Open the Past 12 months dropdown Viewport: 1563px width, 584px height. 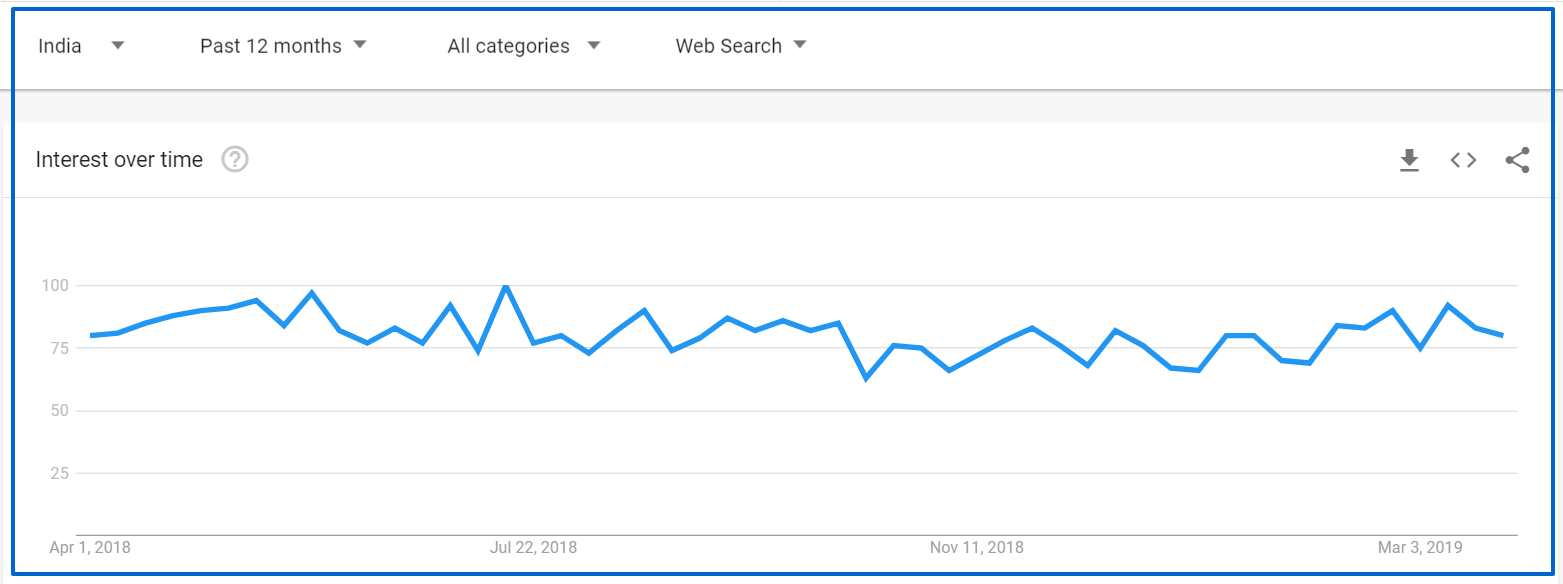[x=284, y=46]
